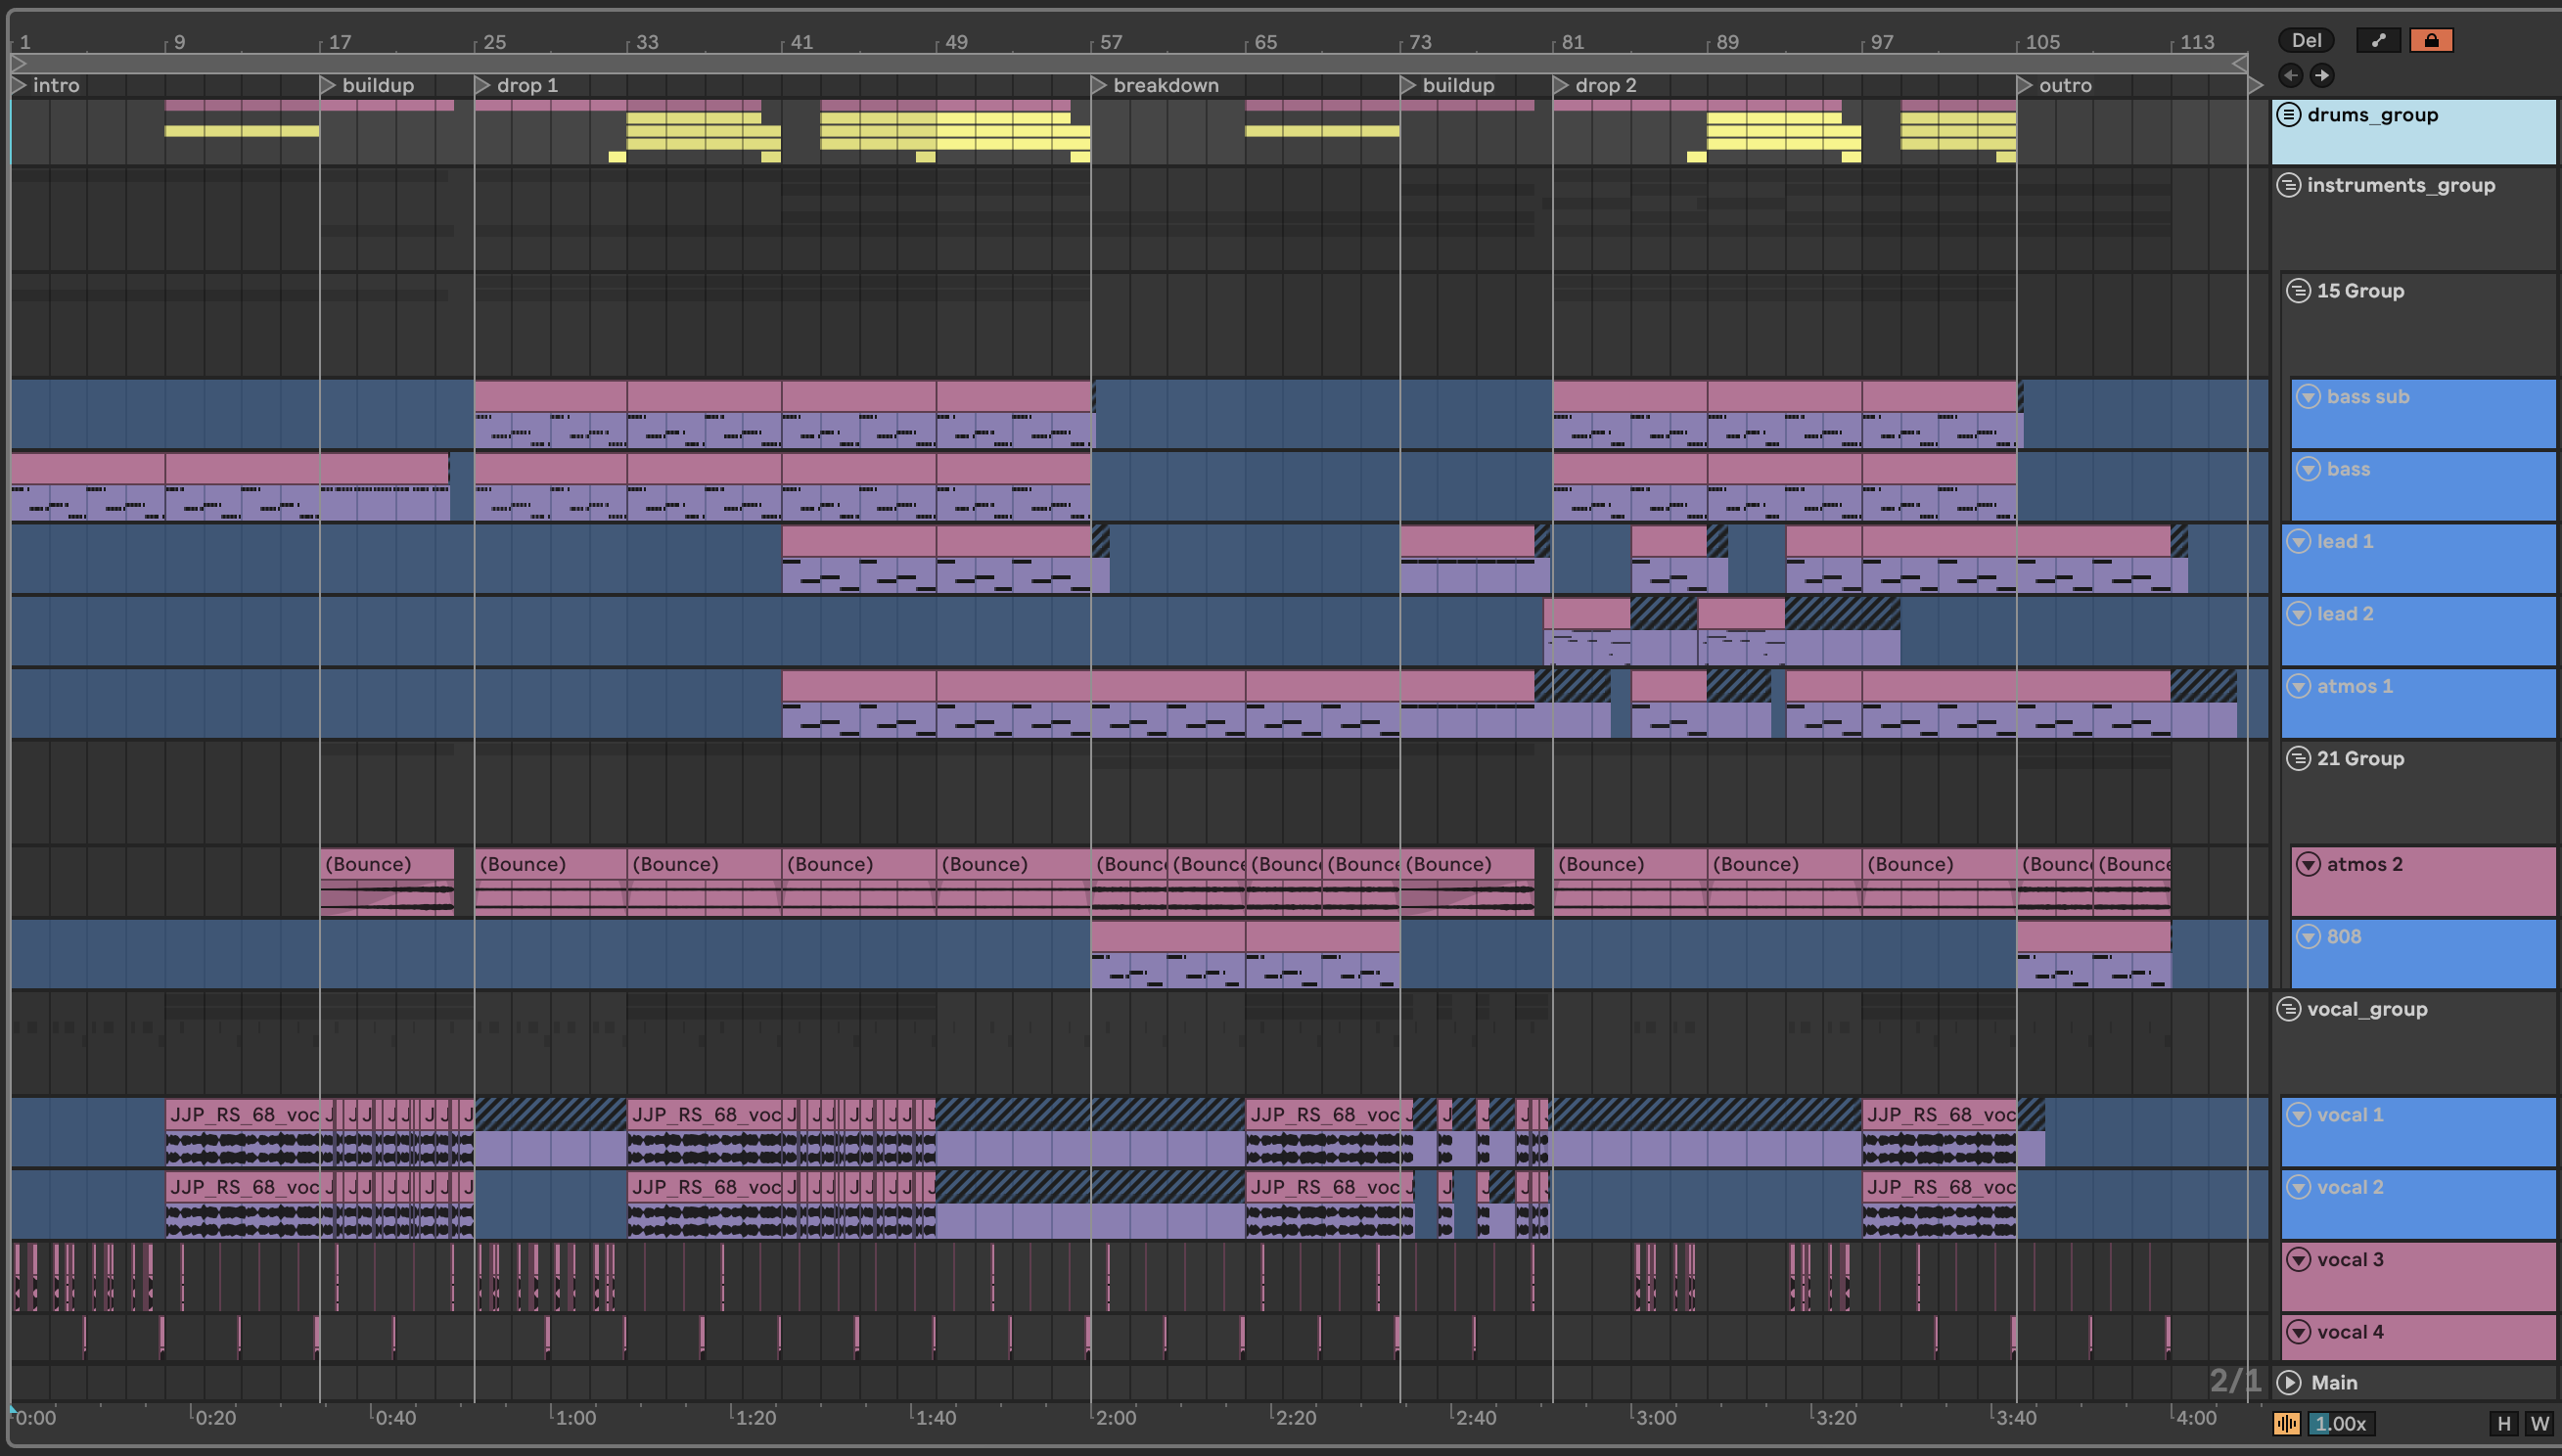This screenshot has height=1456, width=2562.
Task: Click the Del locator button
Action: pyautogui.click(x=2305, y=40)
